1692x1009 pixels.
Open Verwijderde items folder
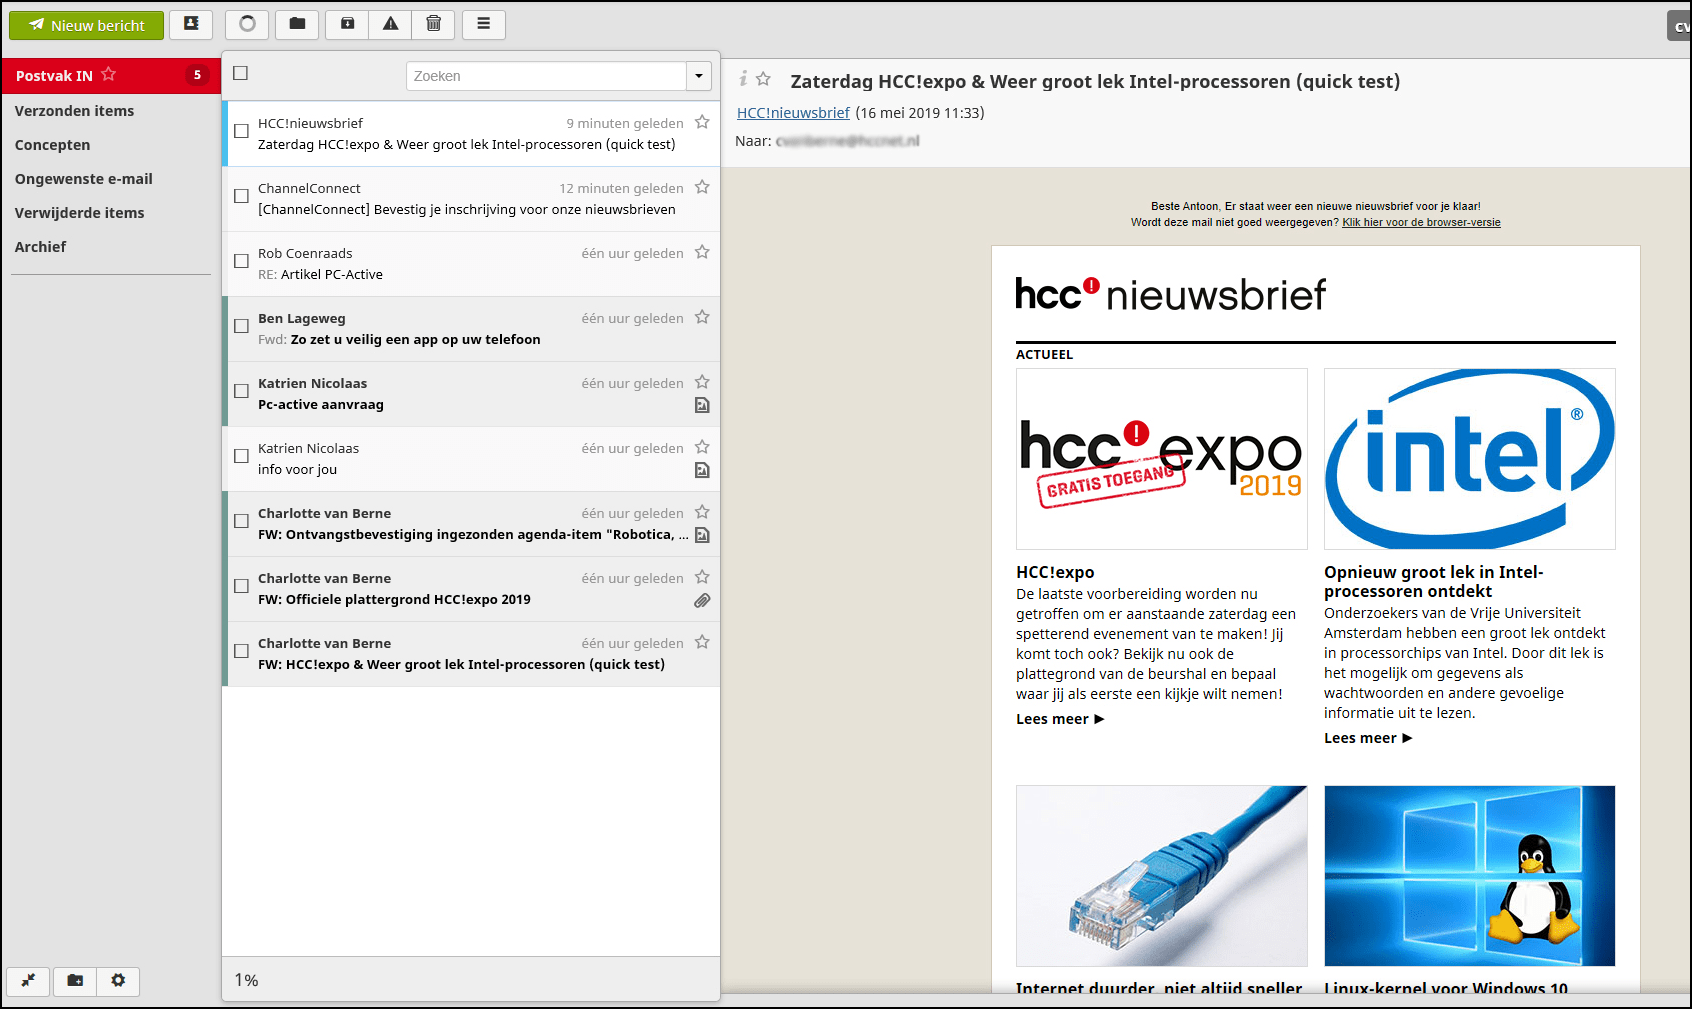click(x=110, y=213)
